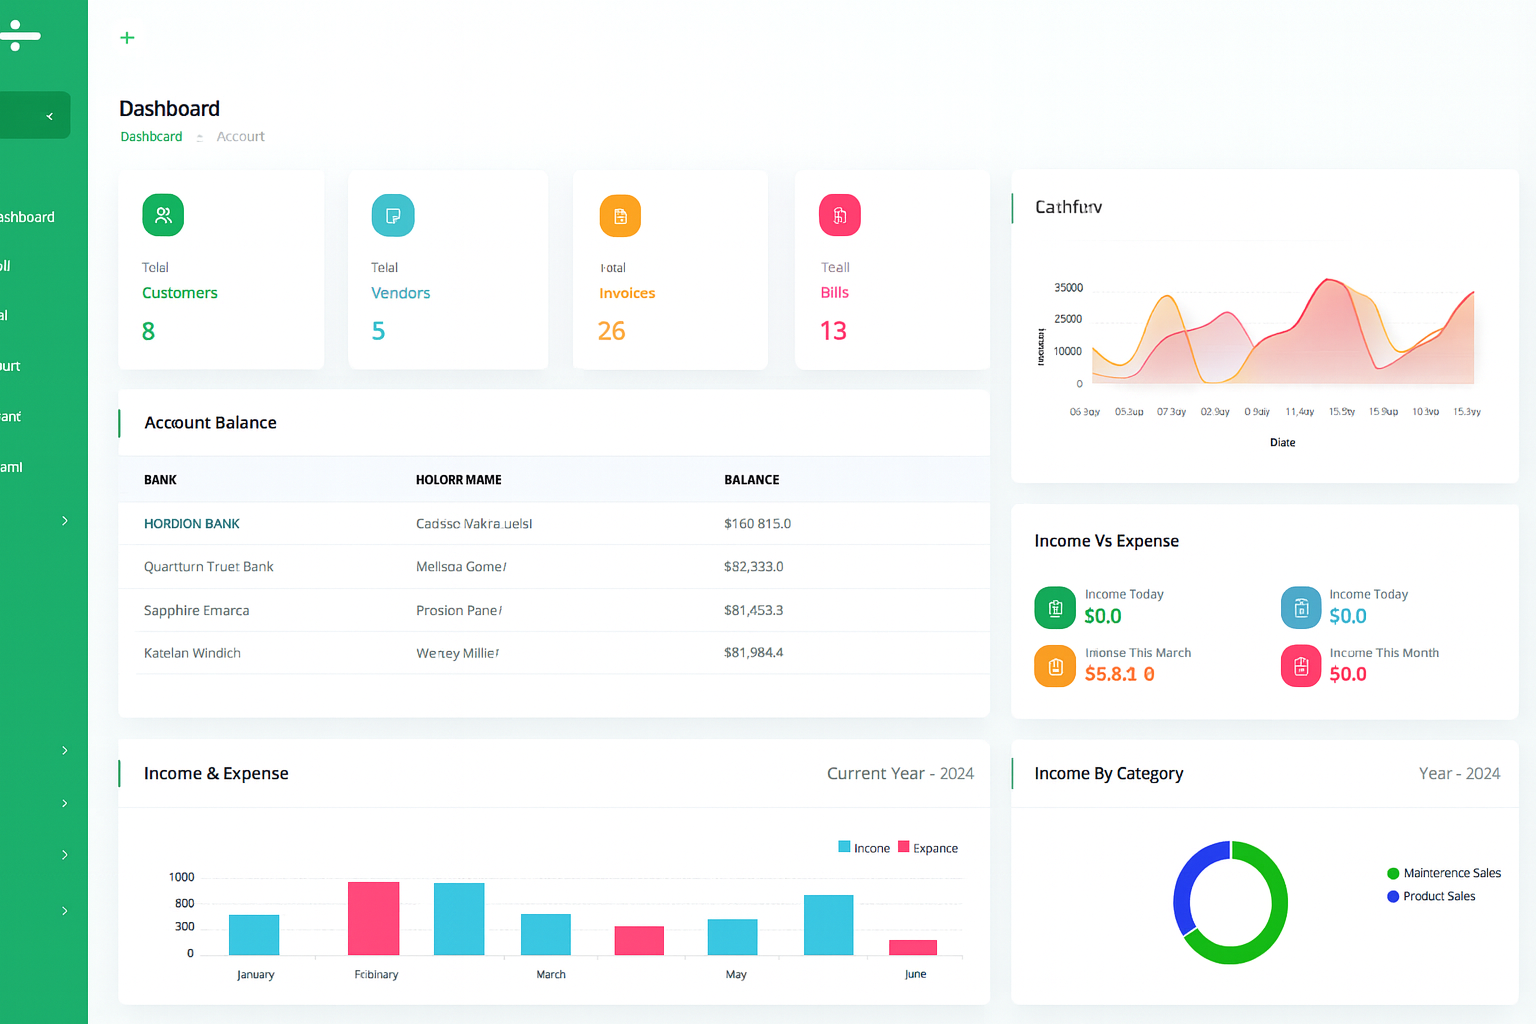1536x1024 pixels.
Task: Expand the last sidebar chevron submenu
Action: (65, 911)
